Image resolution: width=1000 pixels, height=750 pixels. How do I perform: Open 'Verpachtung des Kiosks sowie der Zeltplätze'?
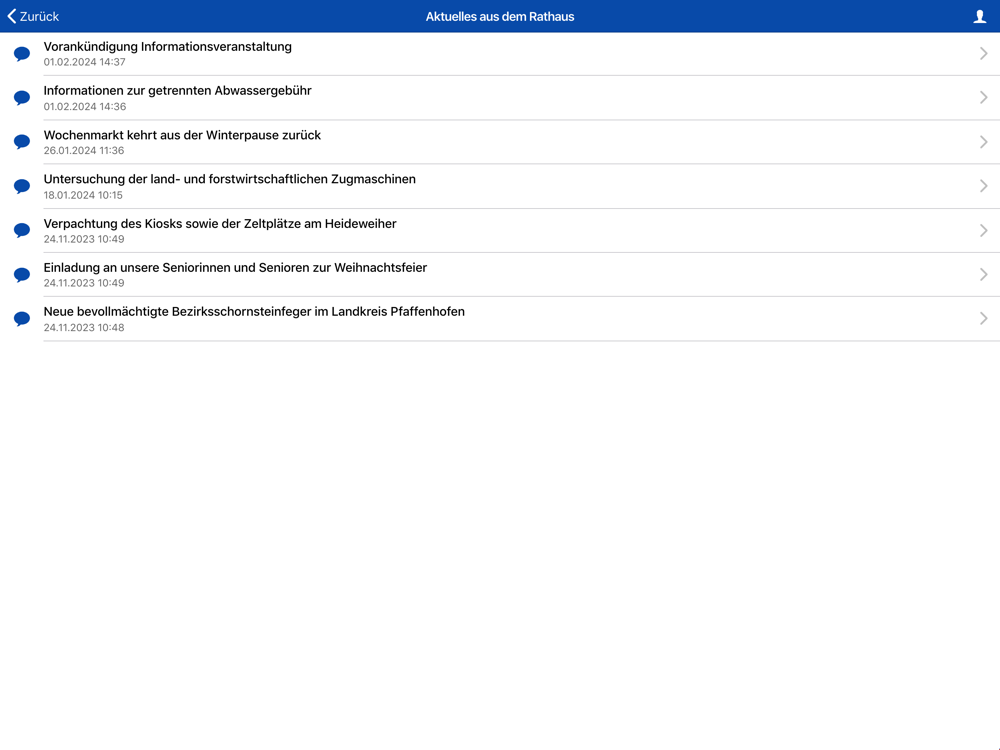pyautogui.click(x=220, y=223)
